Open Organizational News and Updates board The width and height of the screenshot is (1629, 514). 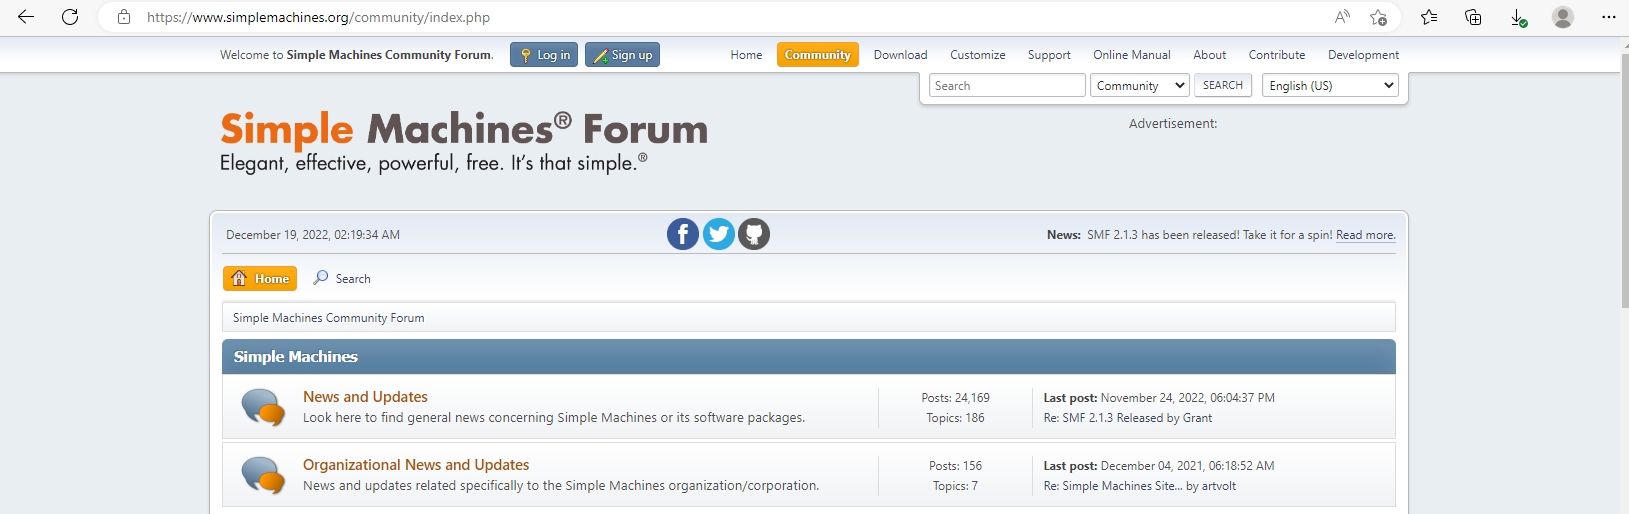[416, 465]
